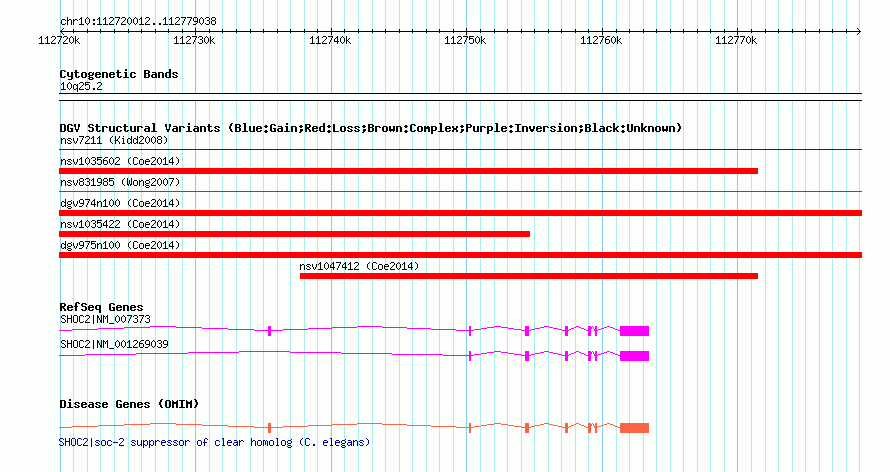890x472 pixels.
Task: Click the red bar for nsv1035422
Action: 295,234
